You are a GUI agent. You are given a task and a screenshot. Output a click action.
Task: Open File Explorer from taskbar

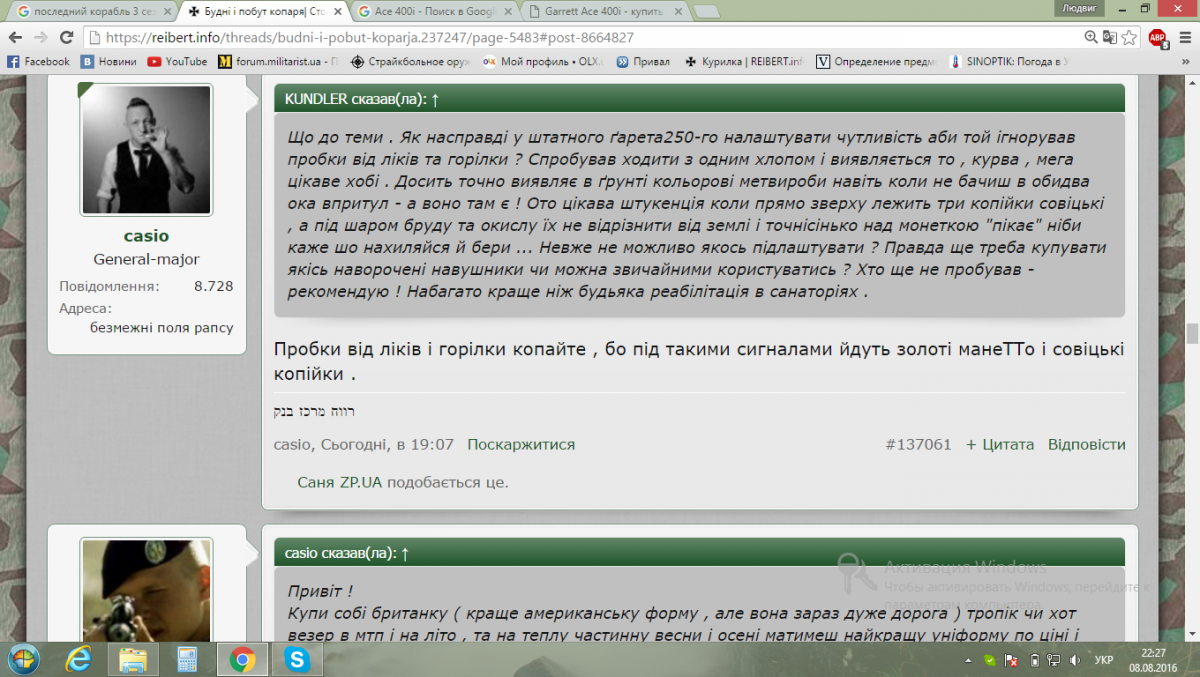[132, 659]
